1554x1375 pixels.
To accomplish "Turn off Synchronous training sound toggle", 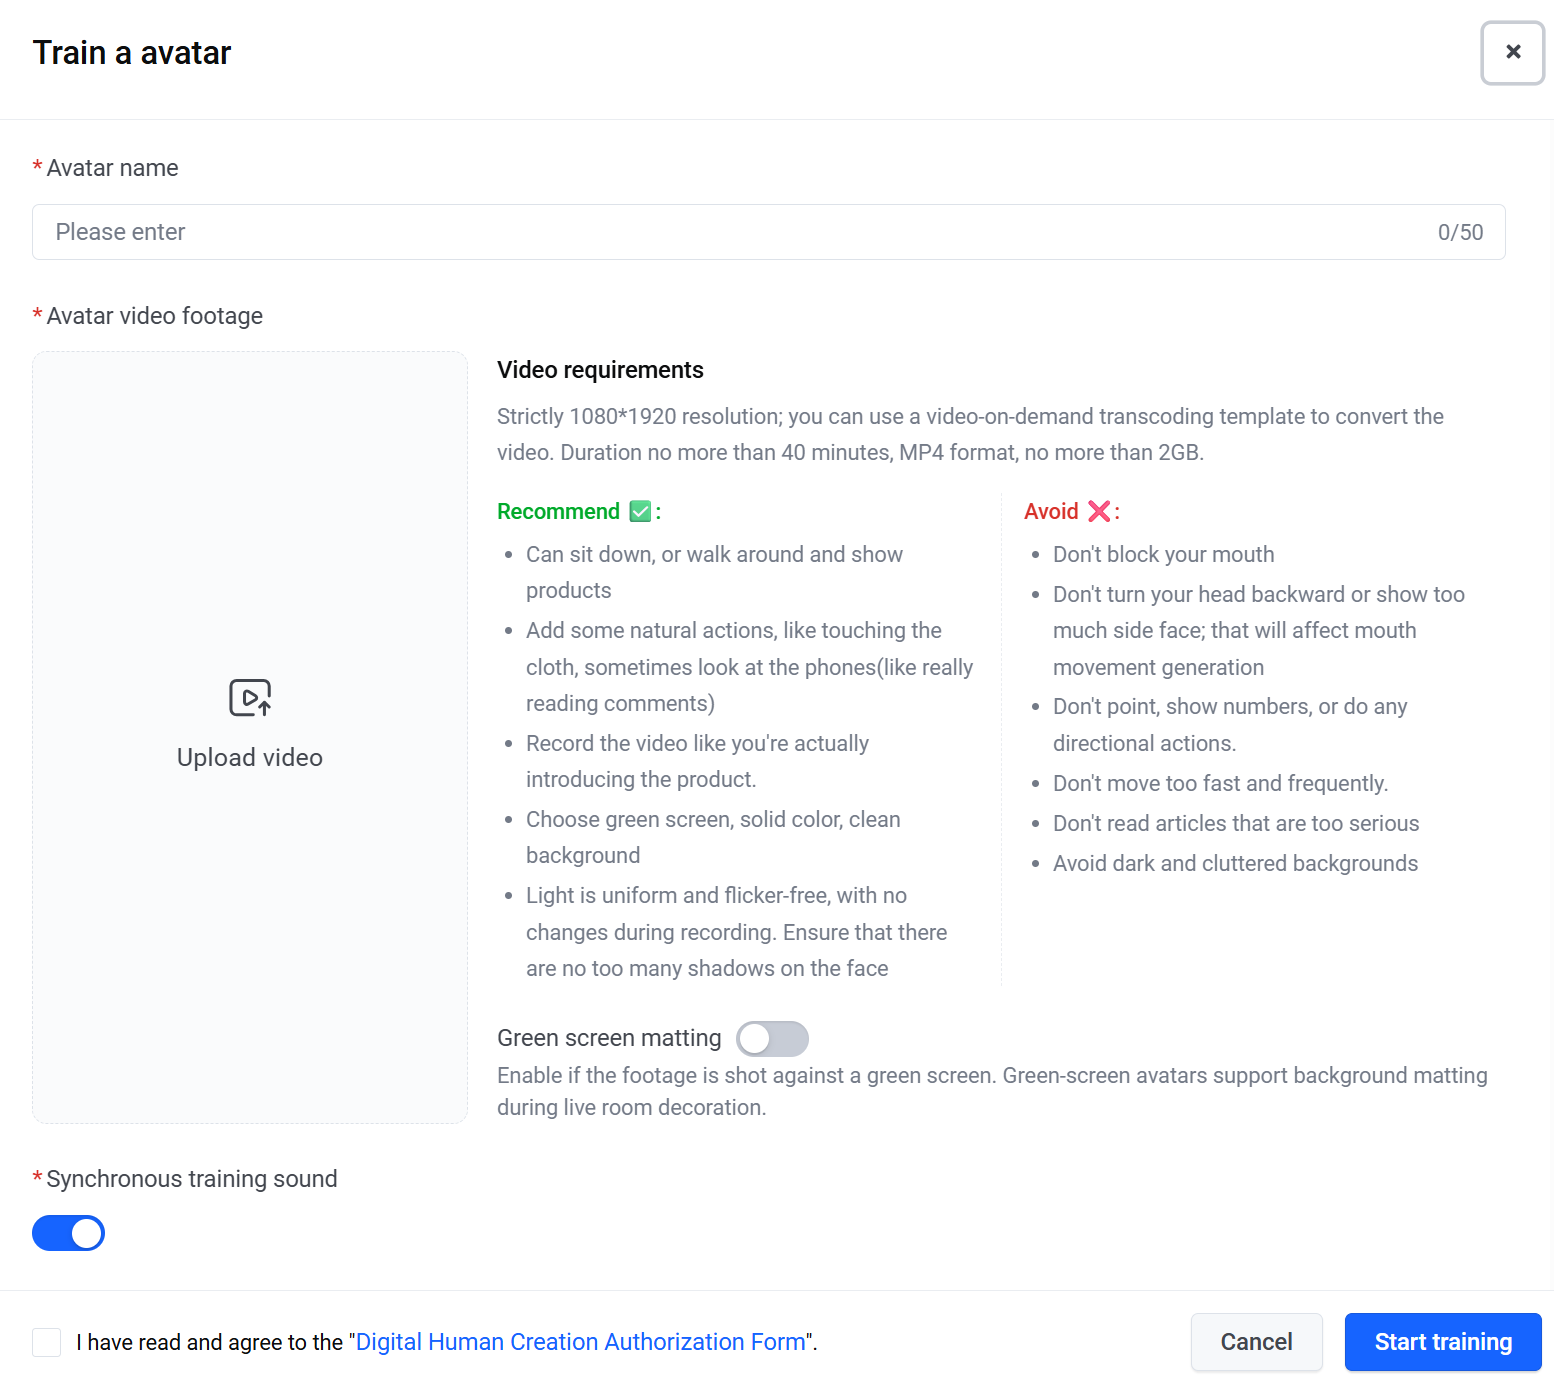I will pyautogui.click(x=68, y=1233).
